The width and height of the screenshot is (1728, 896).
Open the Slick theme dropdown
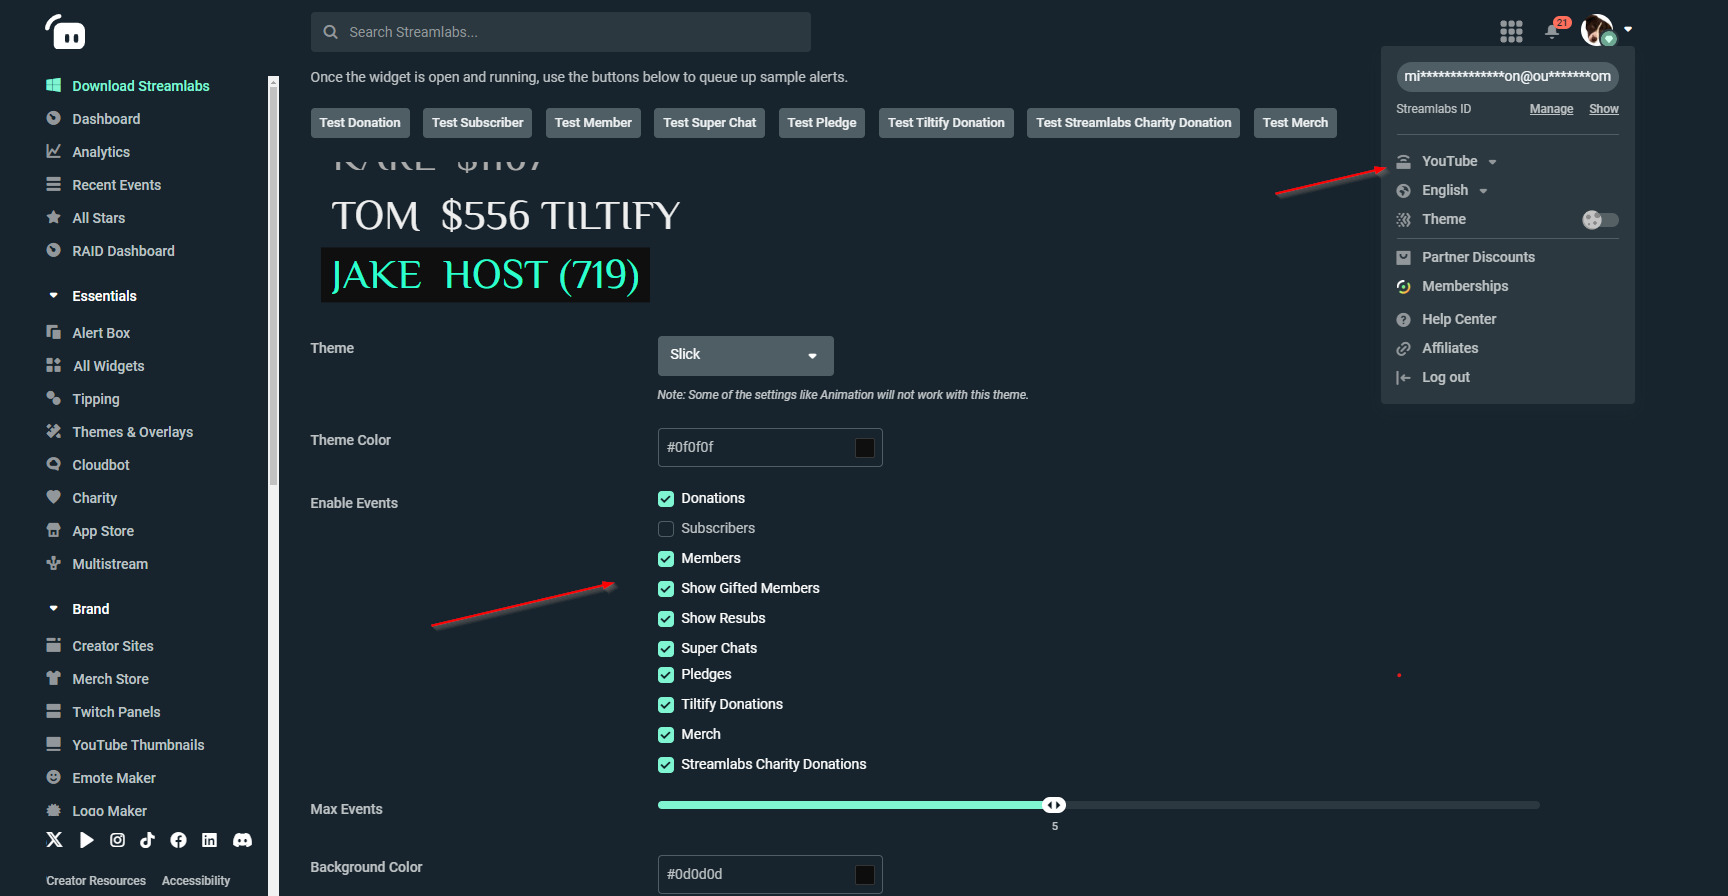745,355
